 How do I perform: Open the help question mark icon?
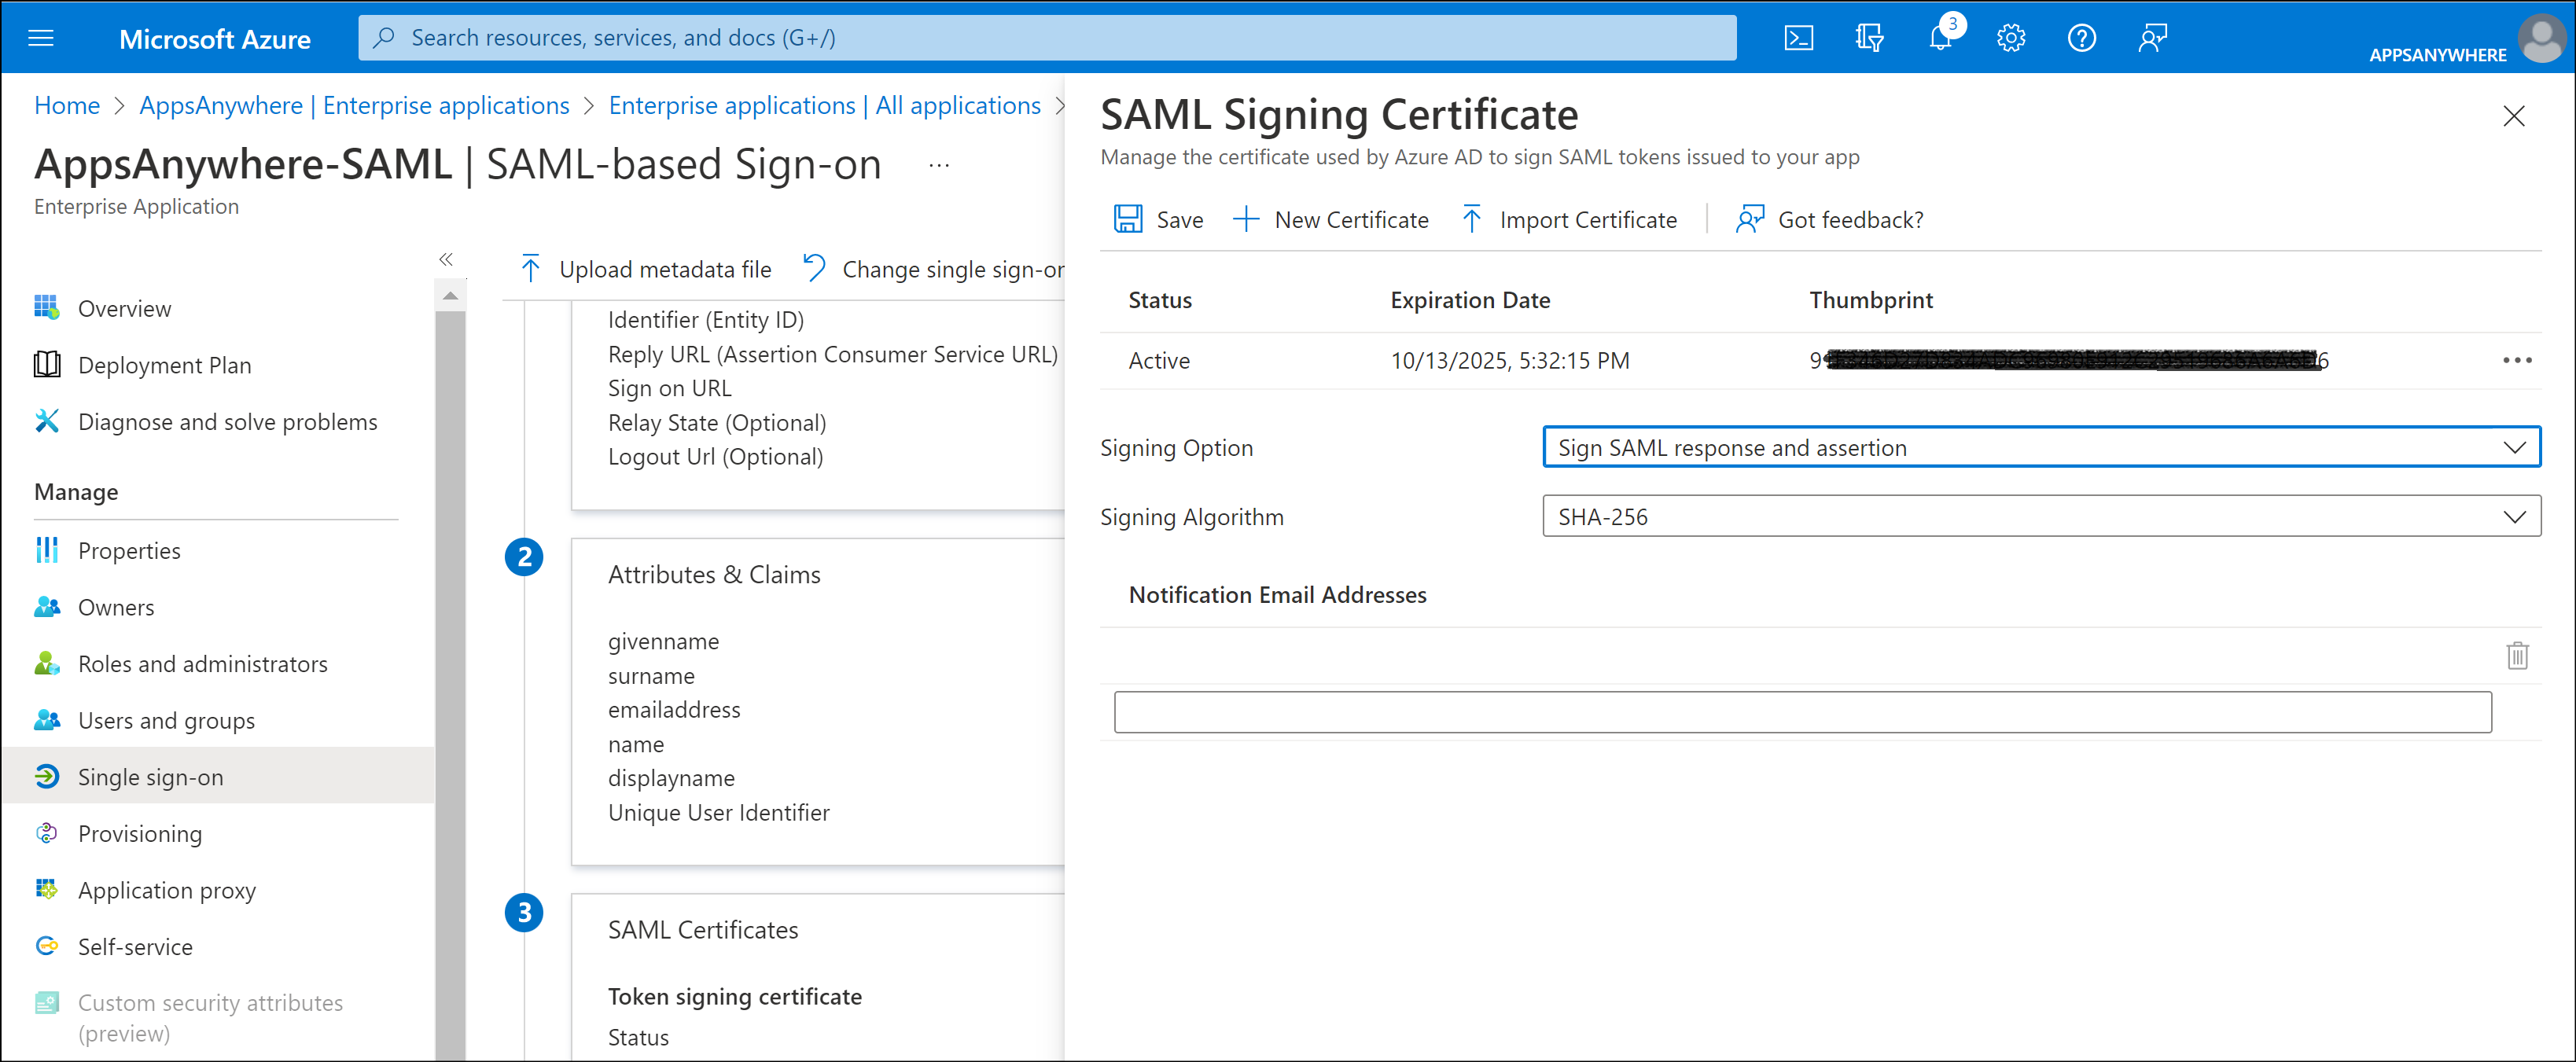(2081, 39)
